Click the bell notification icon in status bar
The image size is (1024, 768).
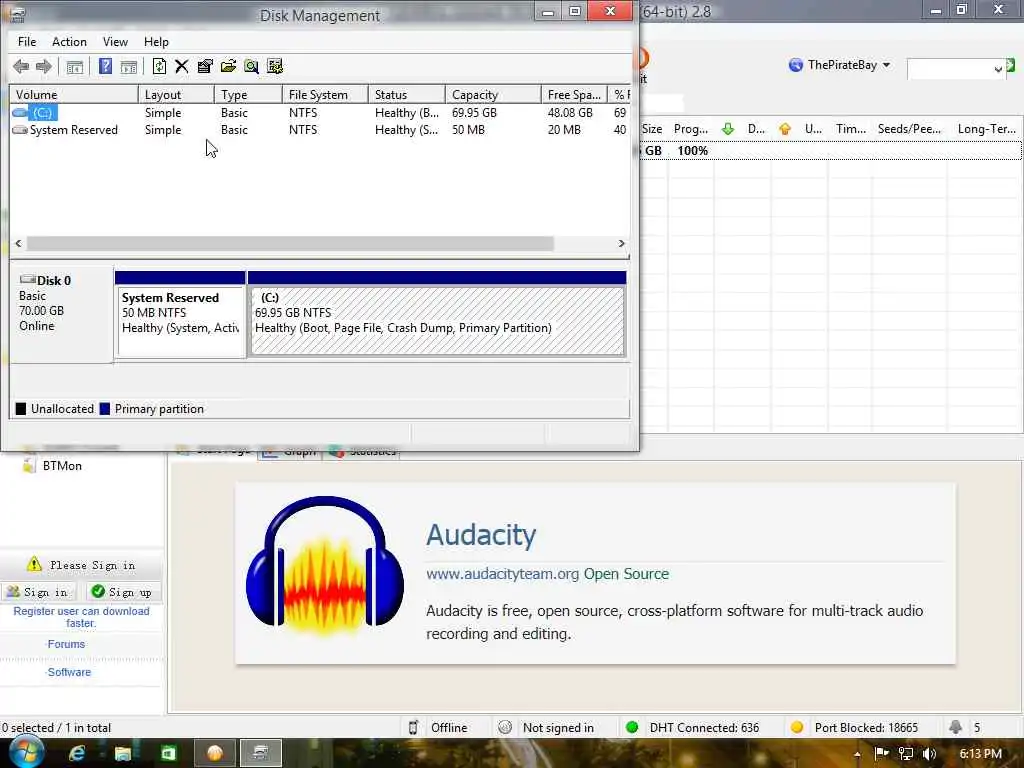click(955, 727)
